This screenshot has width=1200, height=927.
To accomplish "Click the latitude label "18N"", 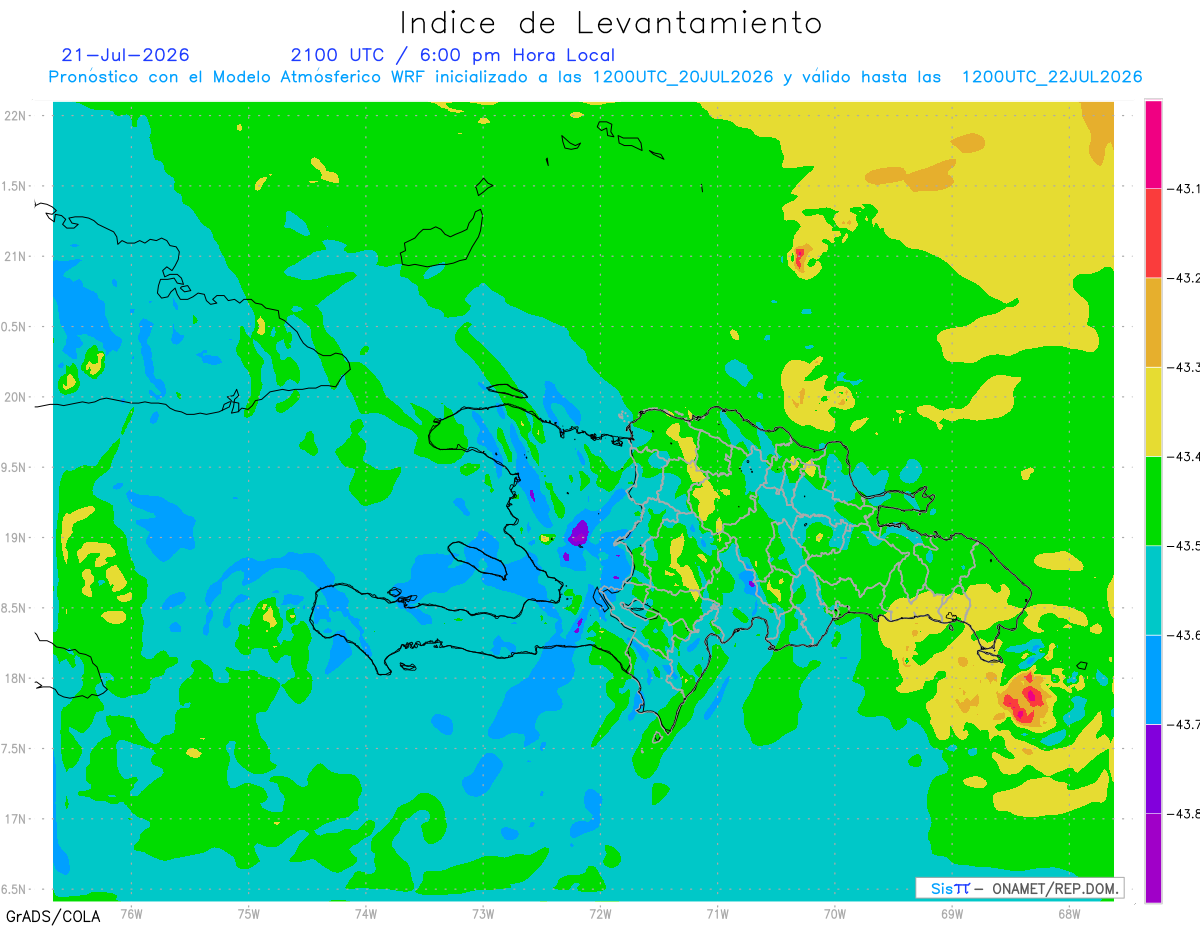I will pos(17,678).
